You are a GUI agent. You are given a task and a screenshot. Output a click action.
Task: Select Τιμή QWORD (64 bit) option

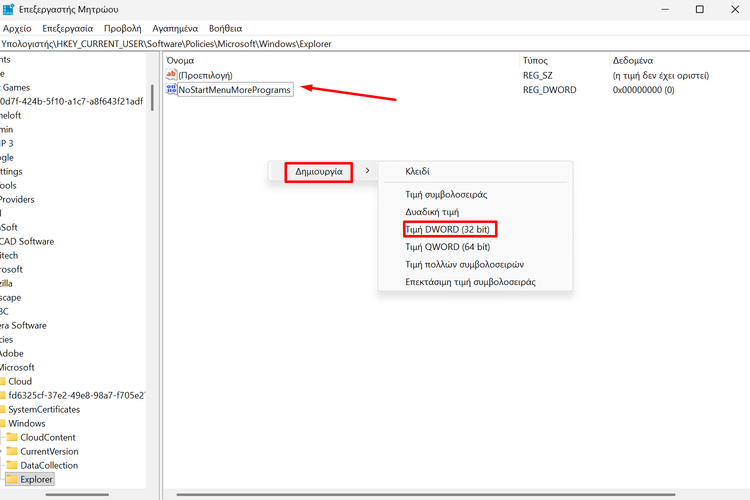tap(447, 246)
